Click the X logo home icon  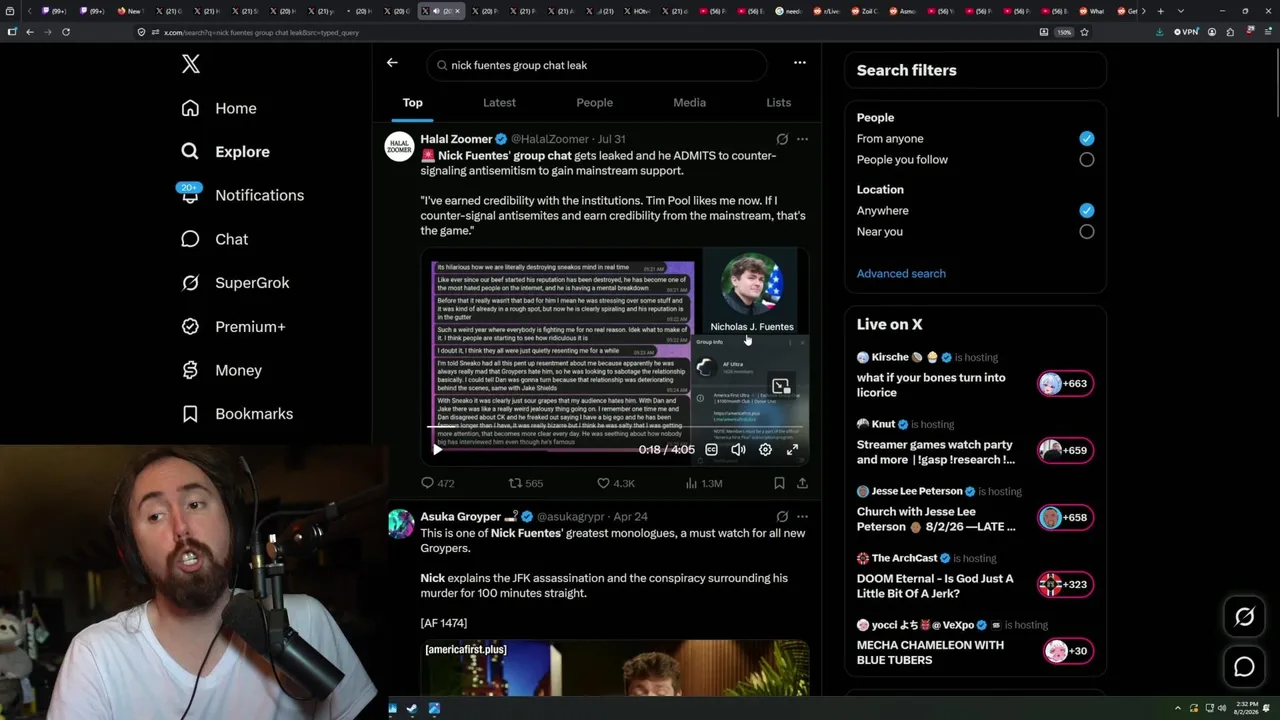click(x=191, y=65)
